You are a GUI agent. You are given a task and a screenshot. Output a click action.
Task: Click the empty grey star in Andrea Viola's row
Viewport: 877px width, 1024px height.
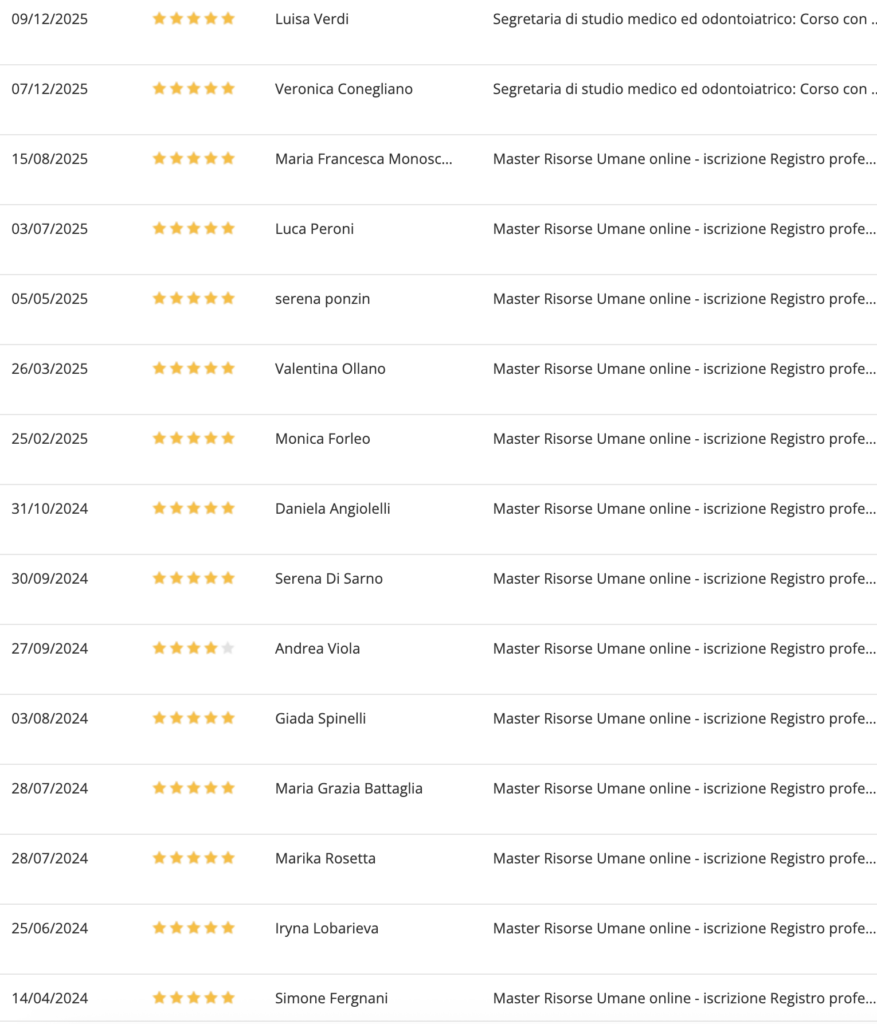pos(228,649)
